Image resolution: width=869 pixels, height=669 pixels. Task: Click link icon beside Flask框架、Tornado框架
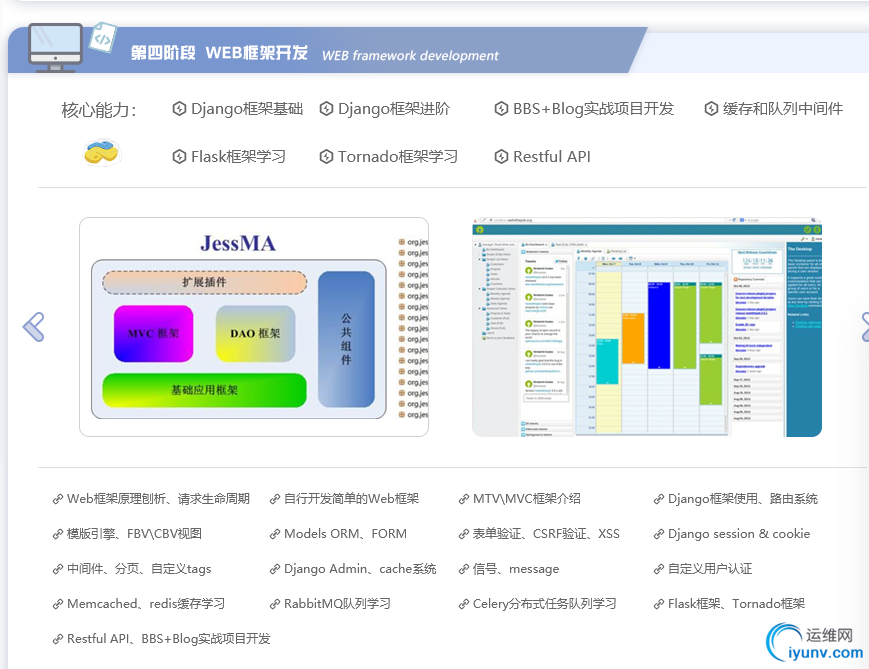658,604
